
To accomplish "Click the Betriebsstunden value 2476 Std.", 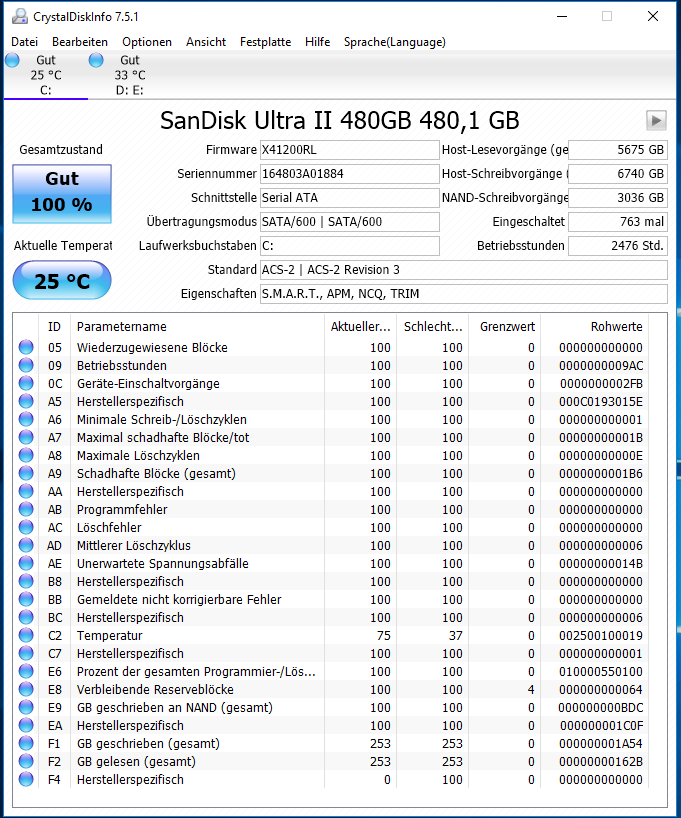I will pos(618,246).
